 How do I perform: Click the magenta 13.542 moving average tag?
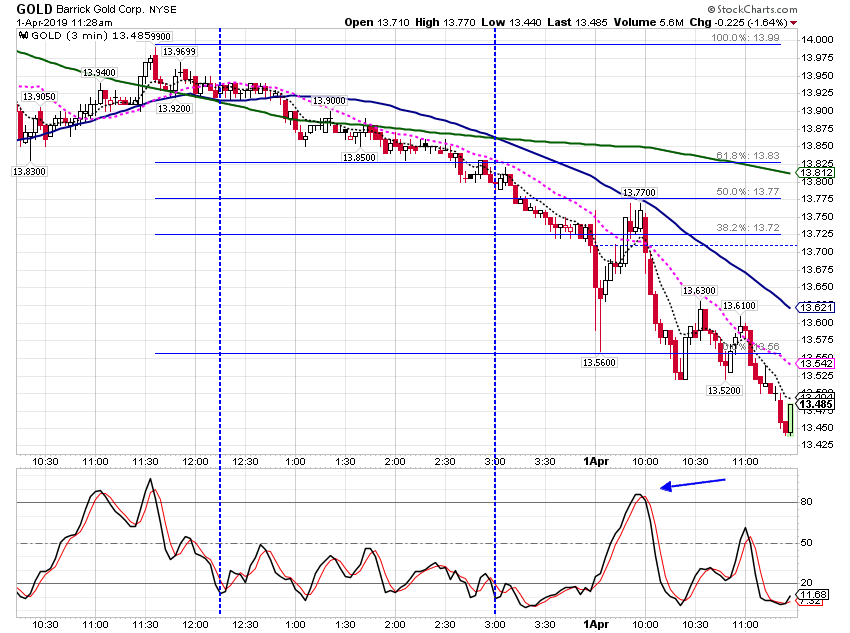pos(815,363)
